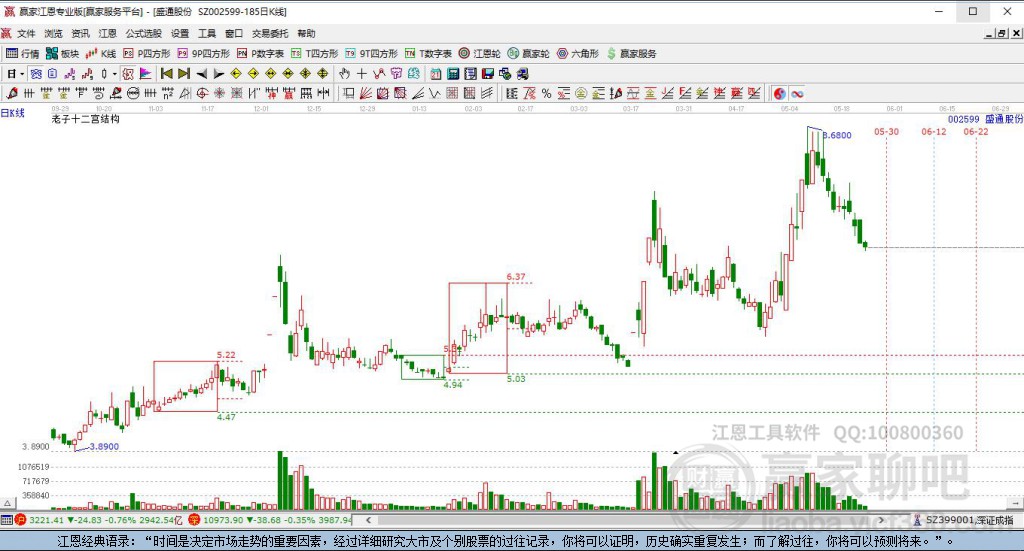Open the 六角形 hexagon tool

pyautogui.click(x=577, y=54)
